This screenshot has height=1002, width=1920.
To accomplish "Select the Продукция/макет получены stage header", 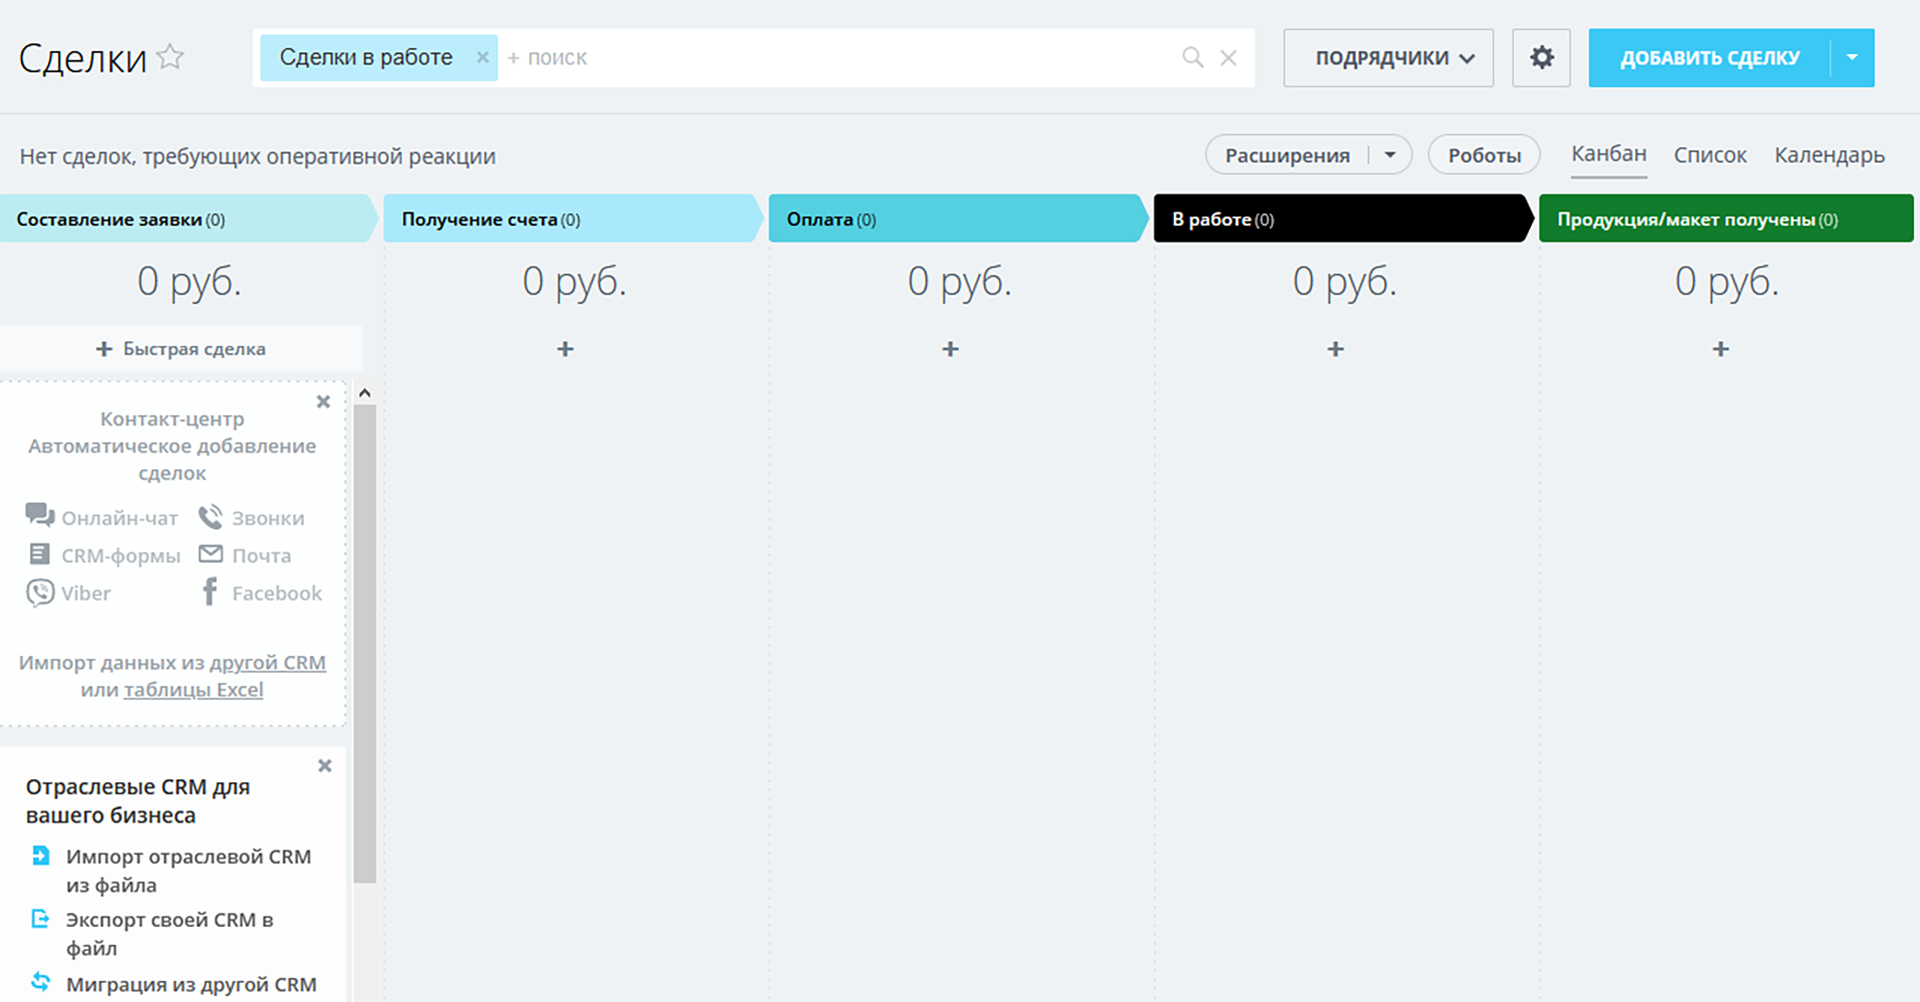I will coord(1726,218).
